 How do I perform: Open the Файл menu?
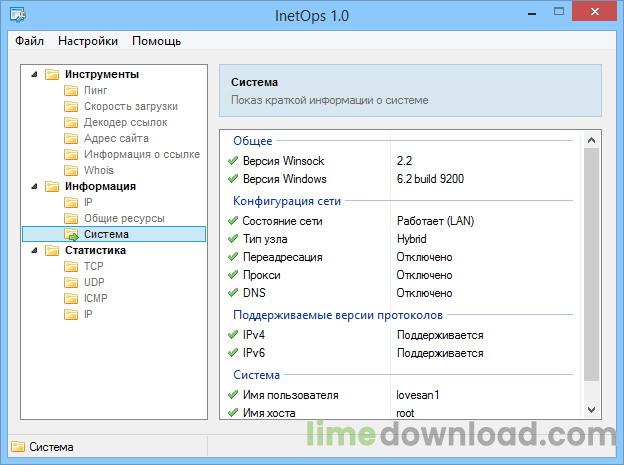[29, 41]
